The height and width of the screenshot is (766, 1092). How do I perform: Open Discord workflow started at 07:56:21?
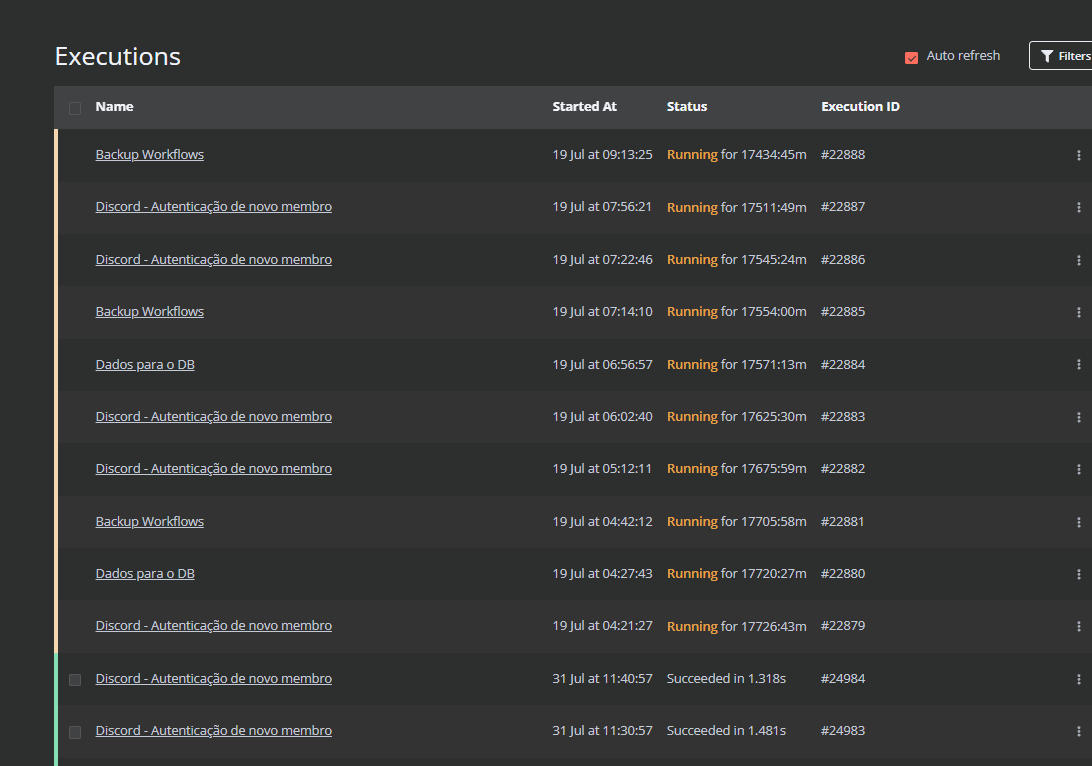(214, 207)
